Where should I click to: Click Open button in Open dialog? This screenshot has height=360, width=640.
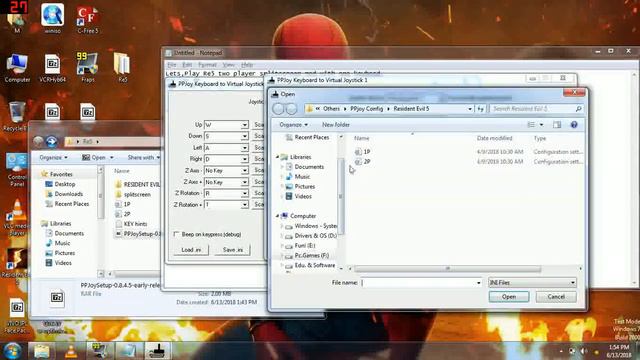509,297
